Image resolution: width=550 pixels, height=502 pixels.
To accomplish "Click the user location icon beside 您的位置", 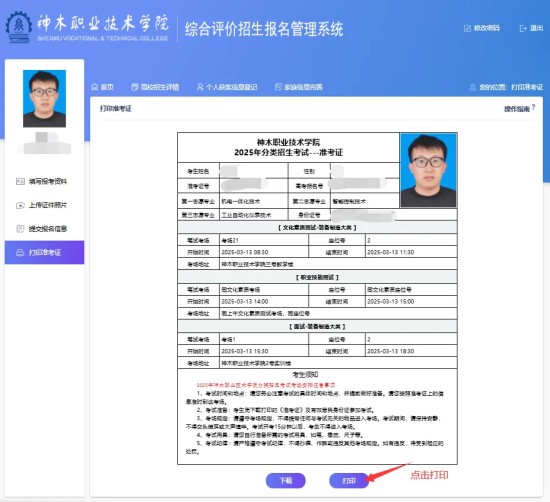I will tap(472, 87).
